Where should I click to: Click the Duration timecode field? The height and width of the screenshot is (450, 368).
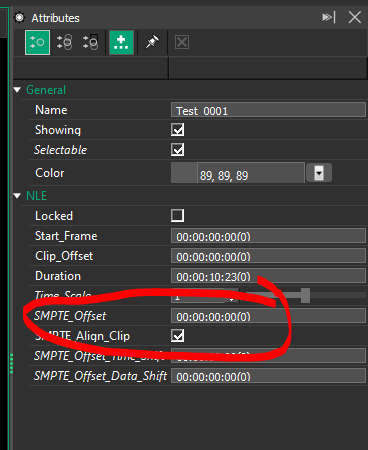(268, 276)
